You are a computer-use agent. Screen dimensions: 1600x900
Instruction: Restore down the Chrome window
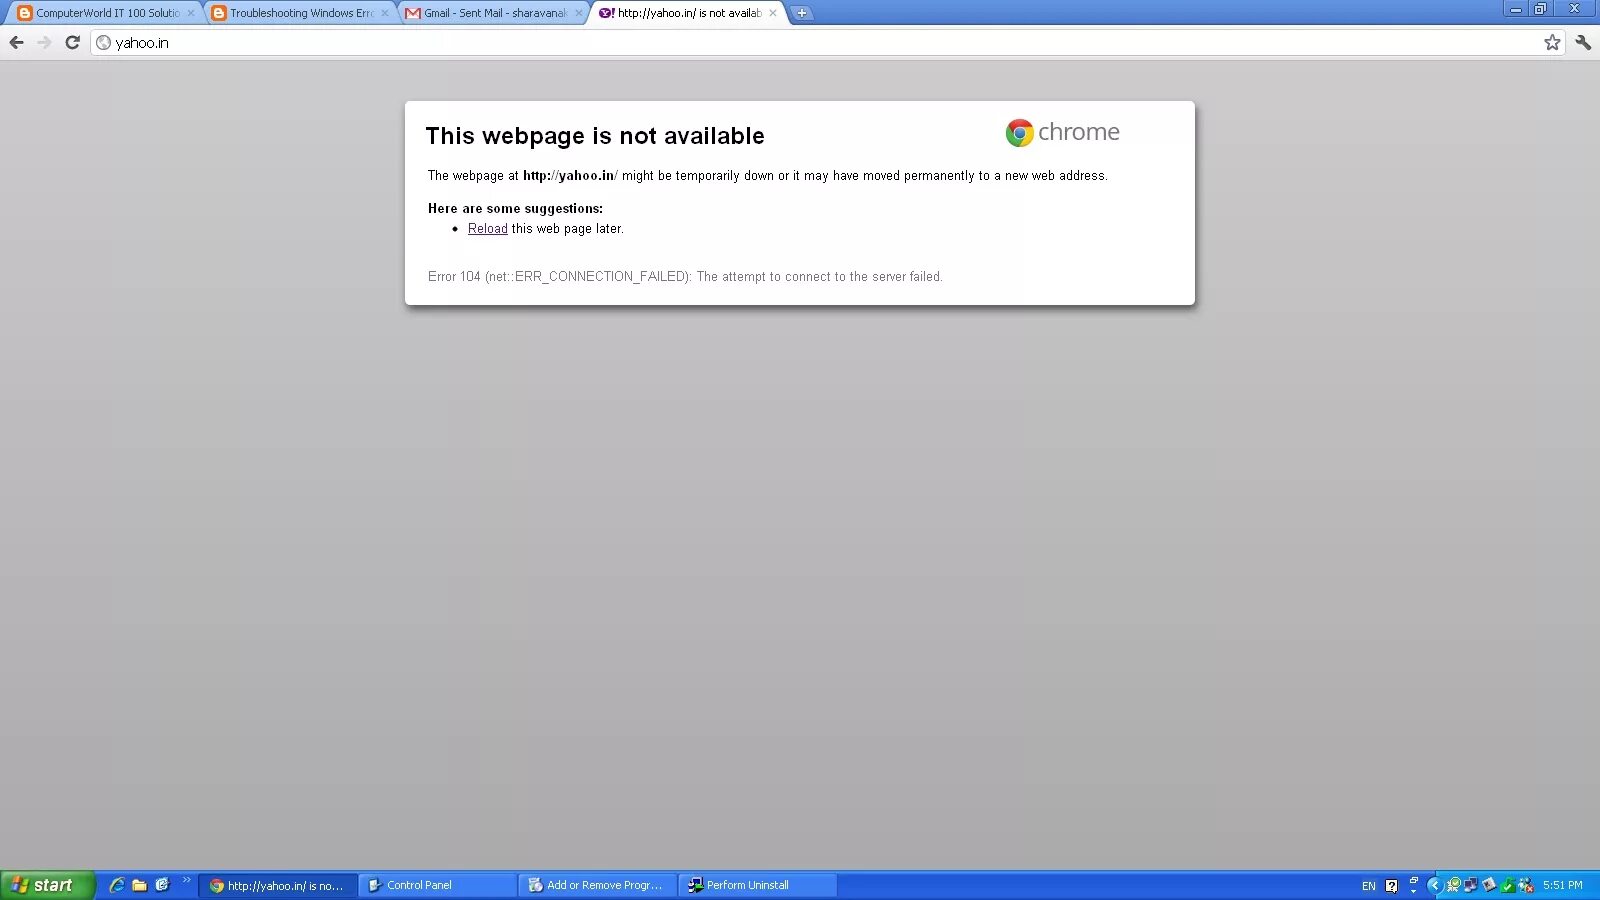pos(1541,9)
